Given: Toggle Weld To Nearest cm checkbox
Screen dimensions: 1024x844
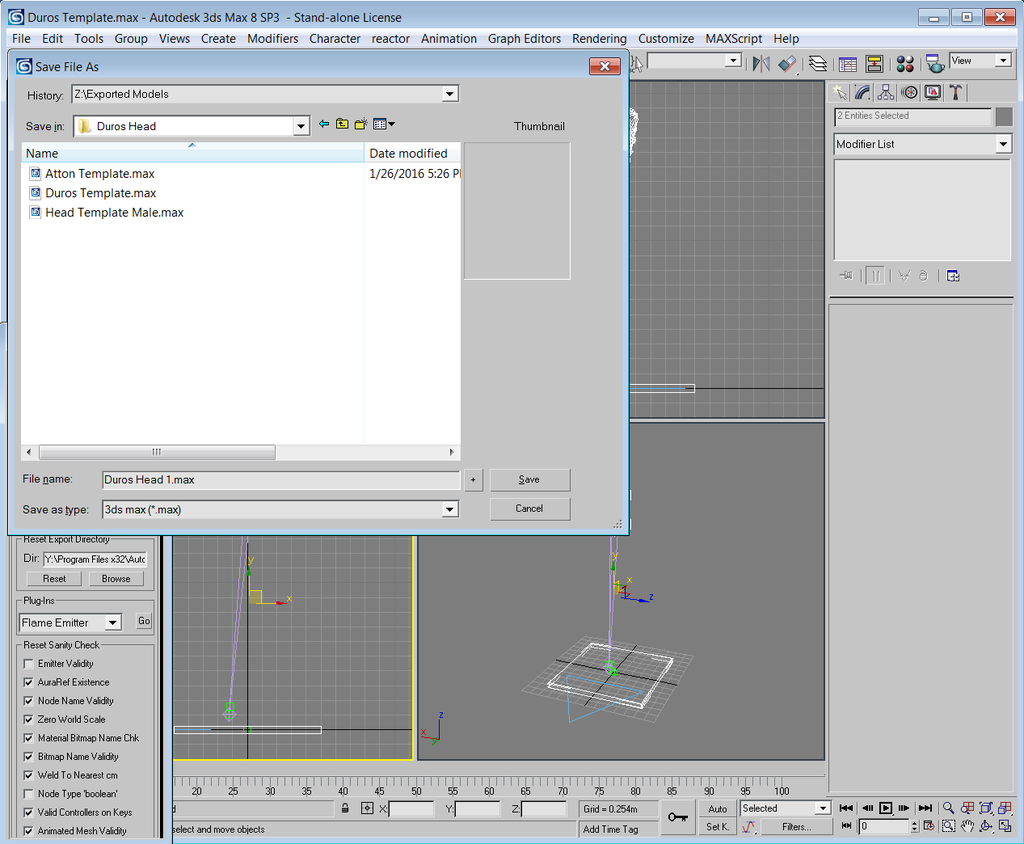Looking at the screenshot, I should click(x=28, y=775).
